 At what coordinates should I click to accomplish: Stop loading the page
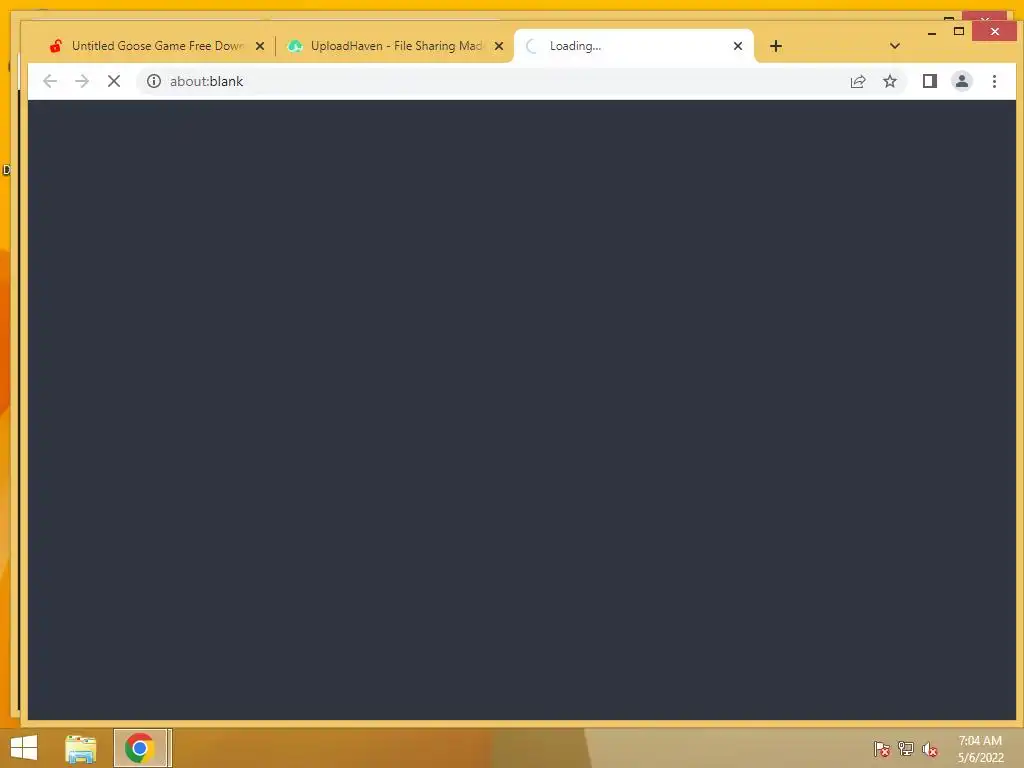click(114, 82)
